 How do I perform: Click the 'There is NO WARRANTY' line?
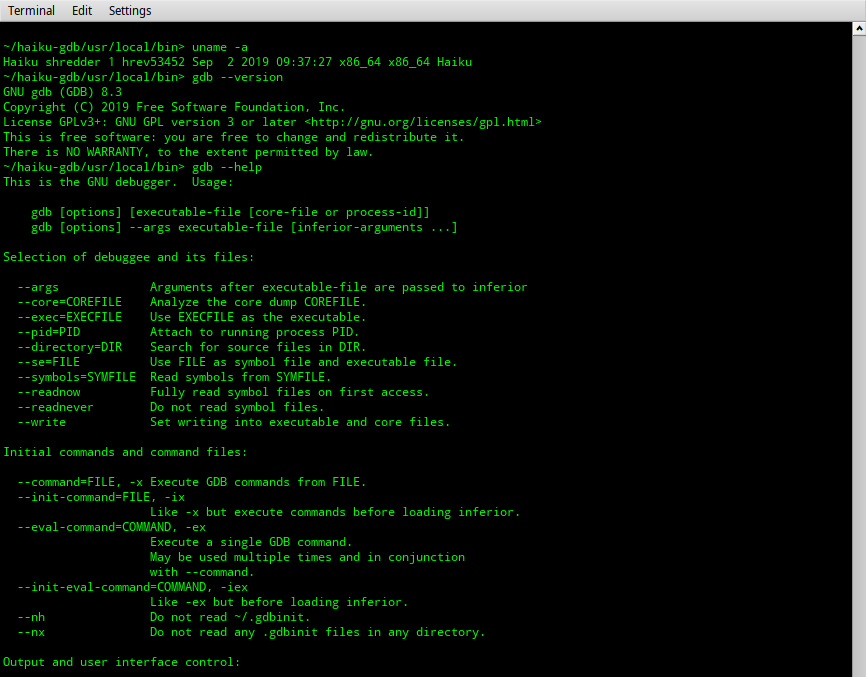tap(188, 152)
